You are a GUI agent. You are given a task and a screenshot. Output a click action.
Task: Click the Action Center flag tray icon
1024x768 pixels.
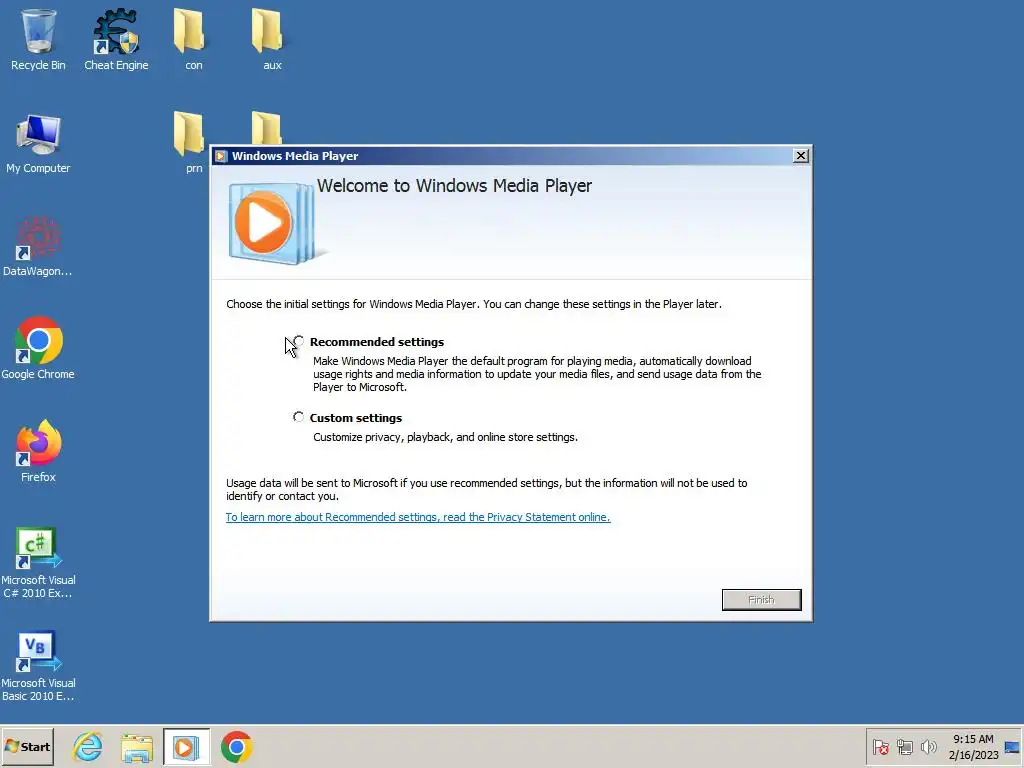click(x=881, y=747)
